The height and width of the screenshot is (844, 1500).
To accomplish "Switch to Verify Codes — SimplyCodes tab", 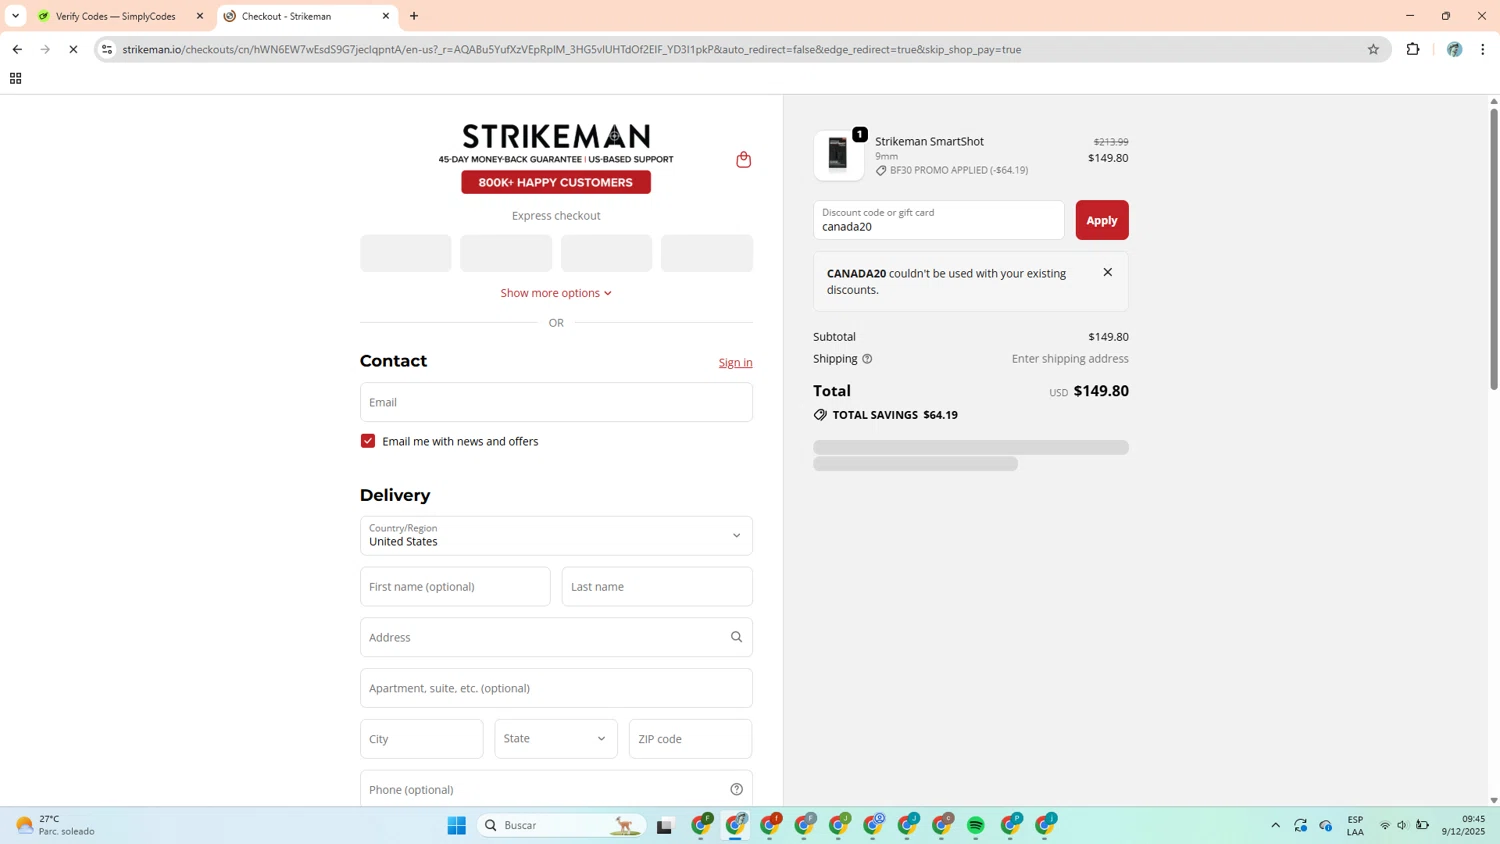I will (x=118, y=16).
